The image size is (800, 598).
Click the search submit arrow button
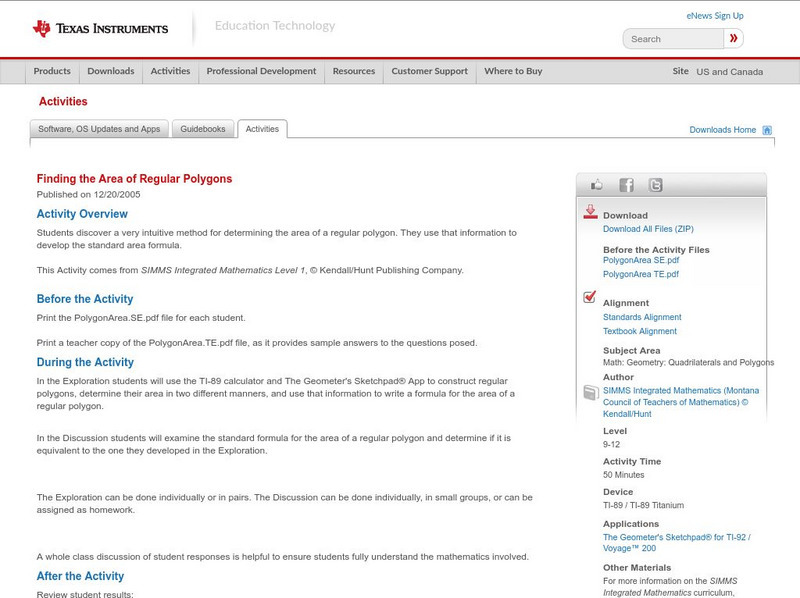(x=733, y=38)
